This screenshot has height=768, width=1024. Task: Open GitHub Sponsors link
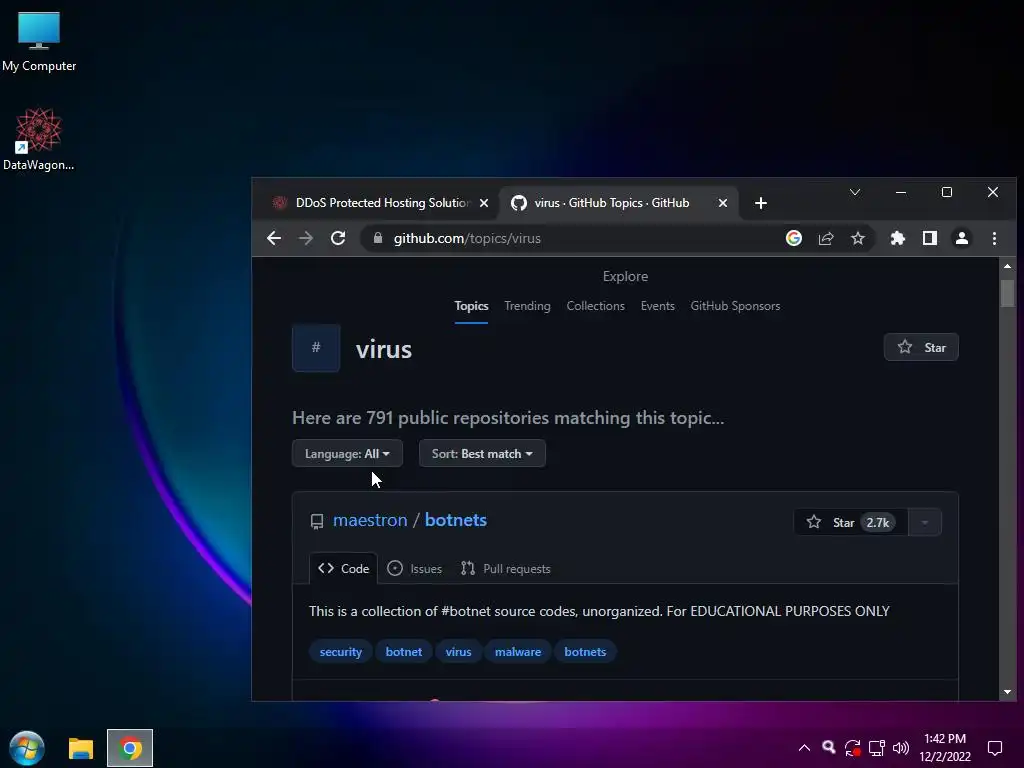point(735,306)
